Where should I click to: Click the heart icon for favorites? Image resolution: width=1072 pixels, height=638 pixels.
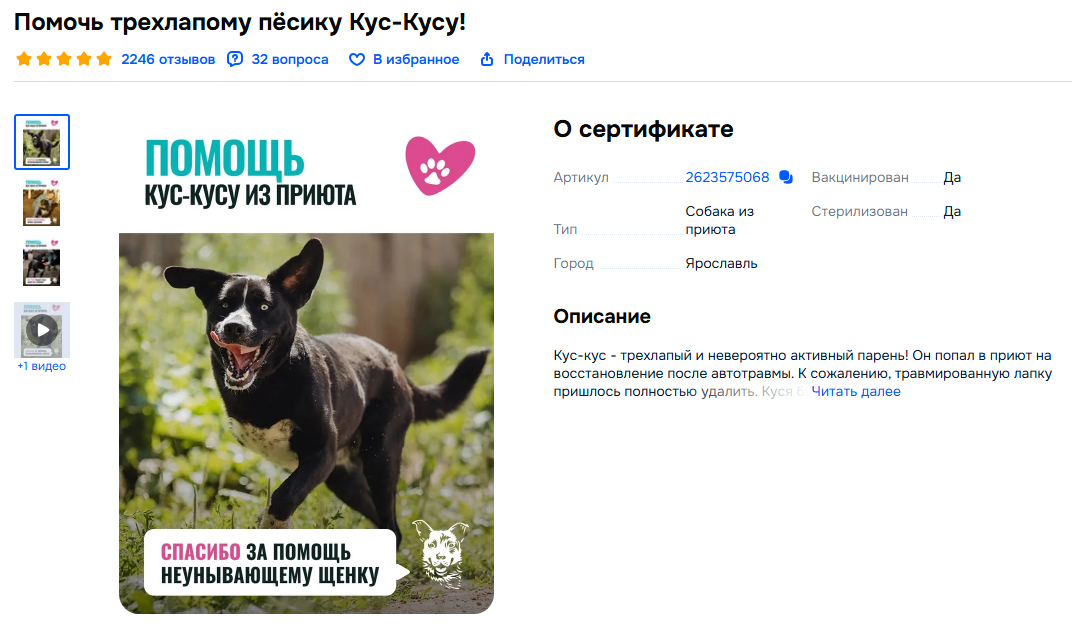(357, 59)
